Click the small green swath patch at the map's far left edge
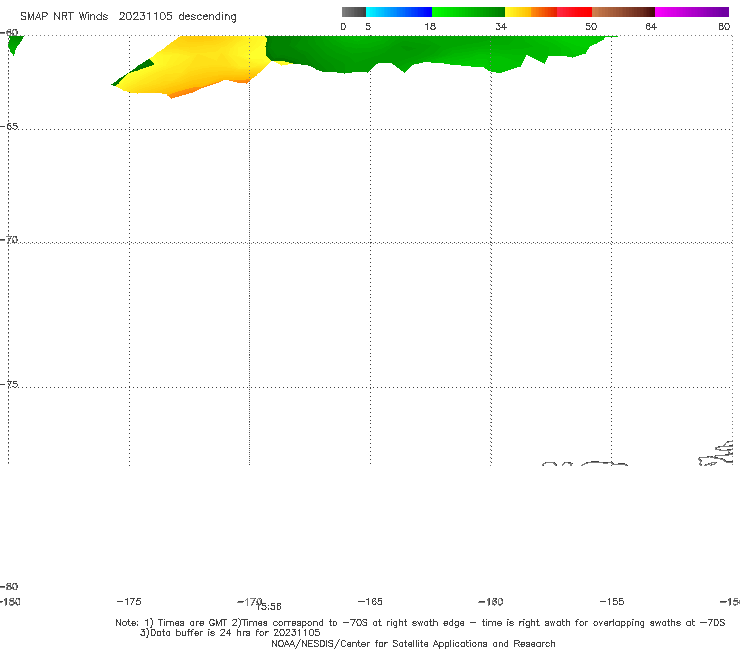 coord(15,44)
